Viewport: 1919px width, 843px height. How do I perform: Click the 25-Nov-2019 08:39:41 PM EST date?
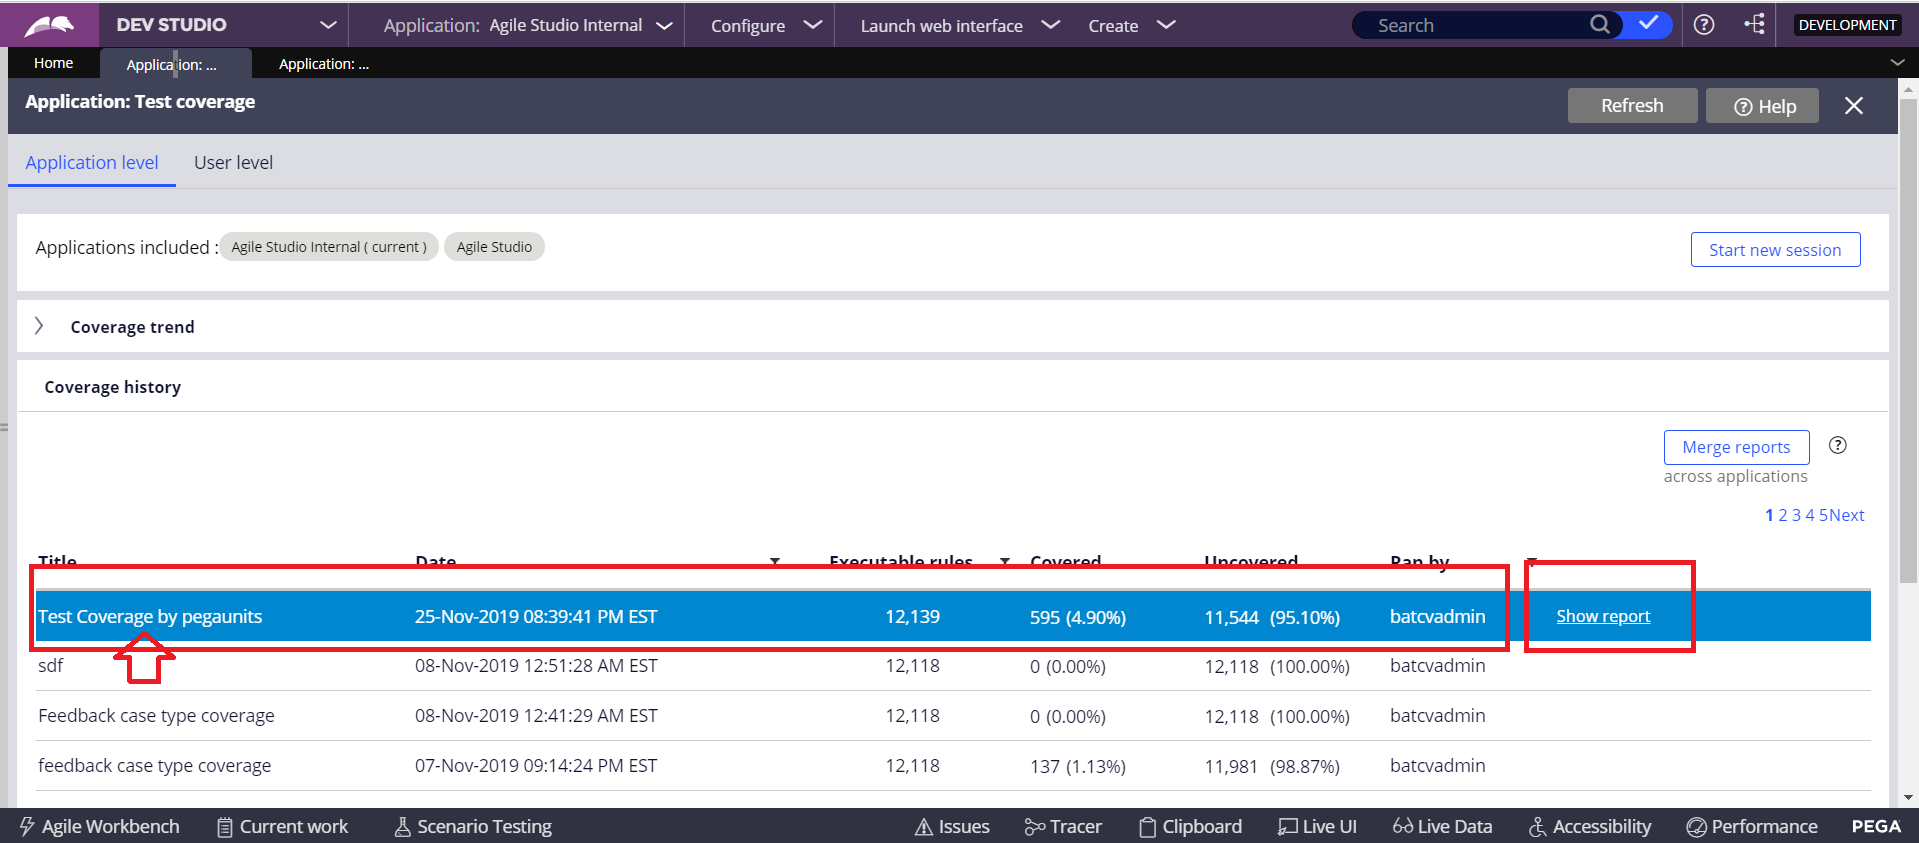[536, 617]
